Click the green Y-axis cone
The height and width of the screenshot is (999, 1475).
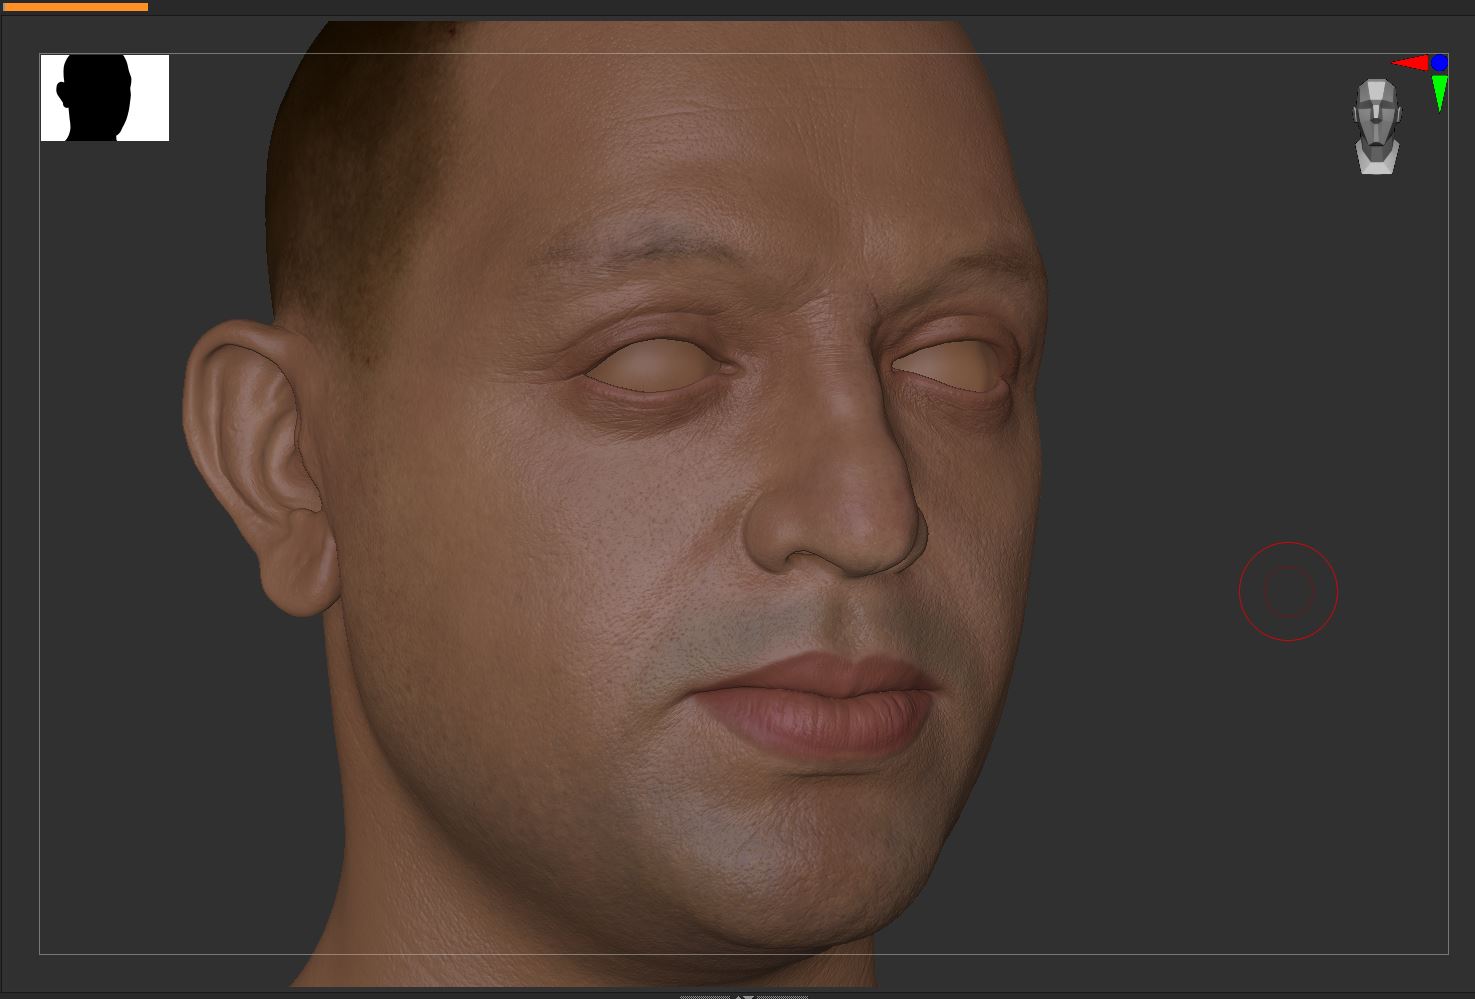1439,93
